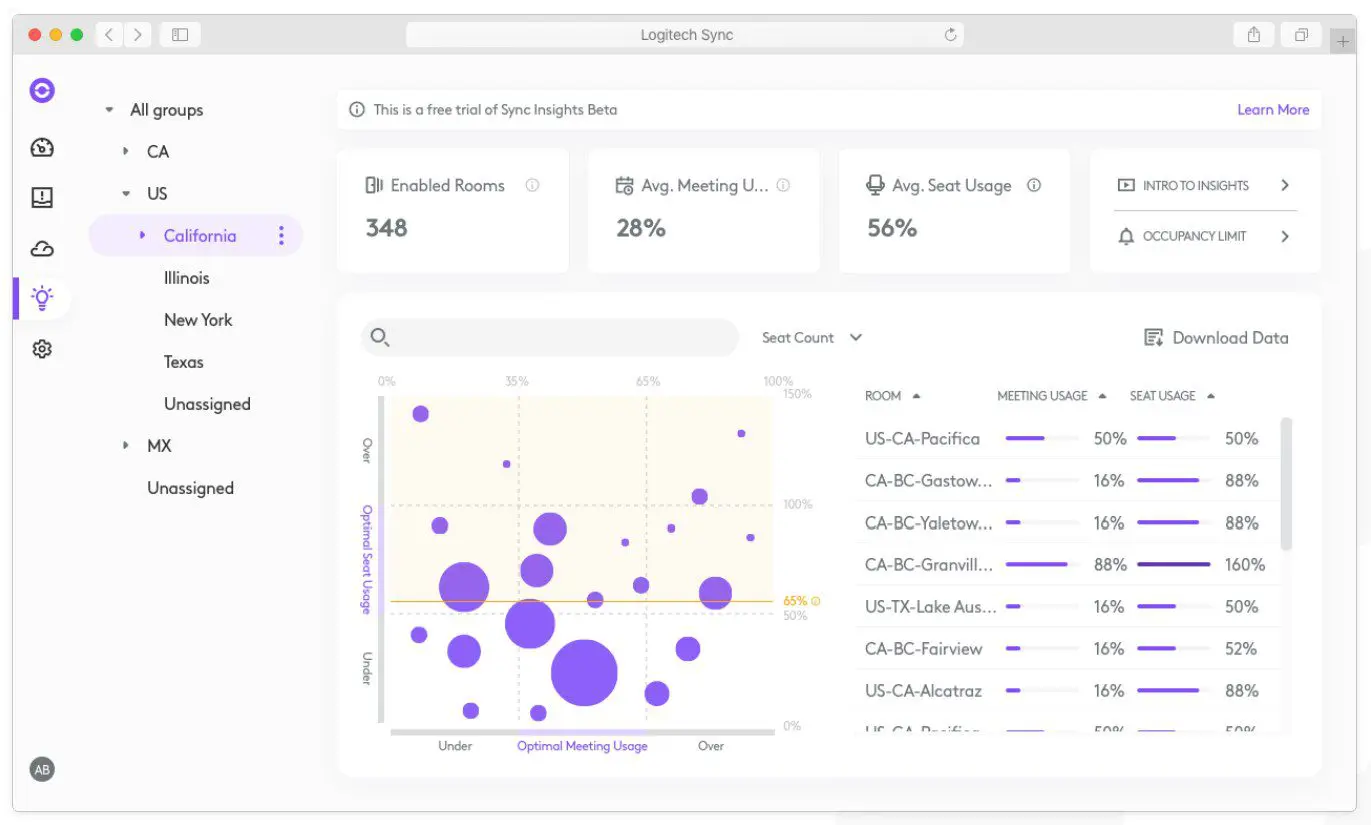Open the cloud icon in sidebar
The image size is (1371, 825).
click(42, 248)
